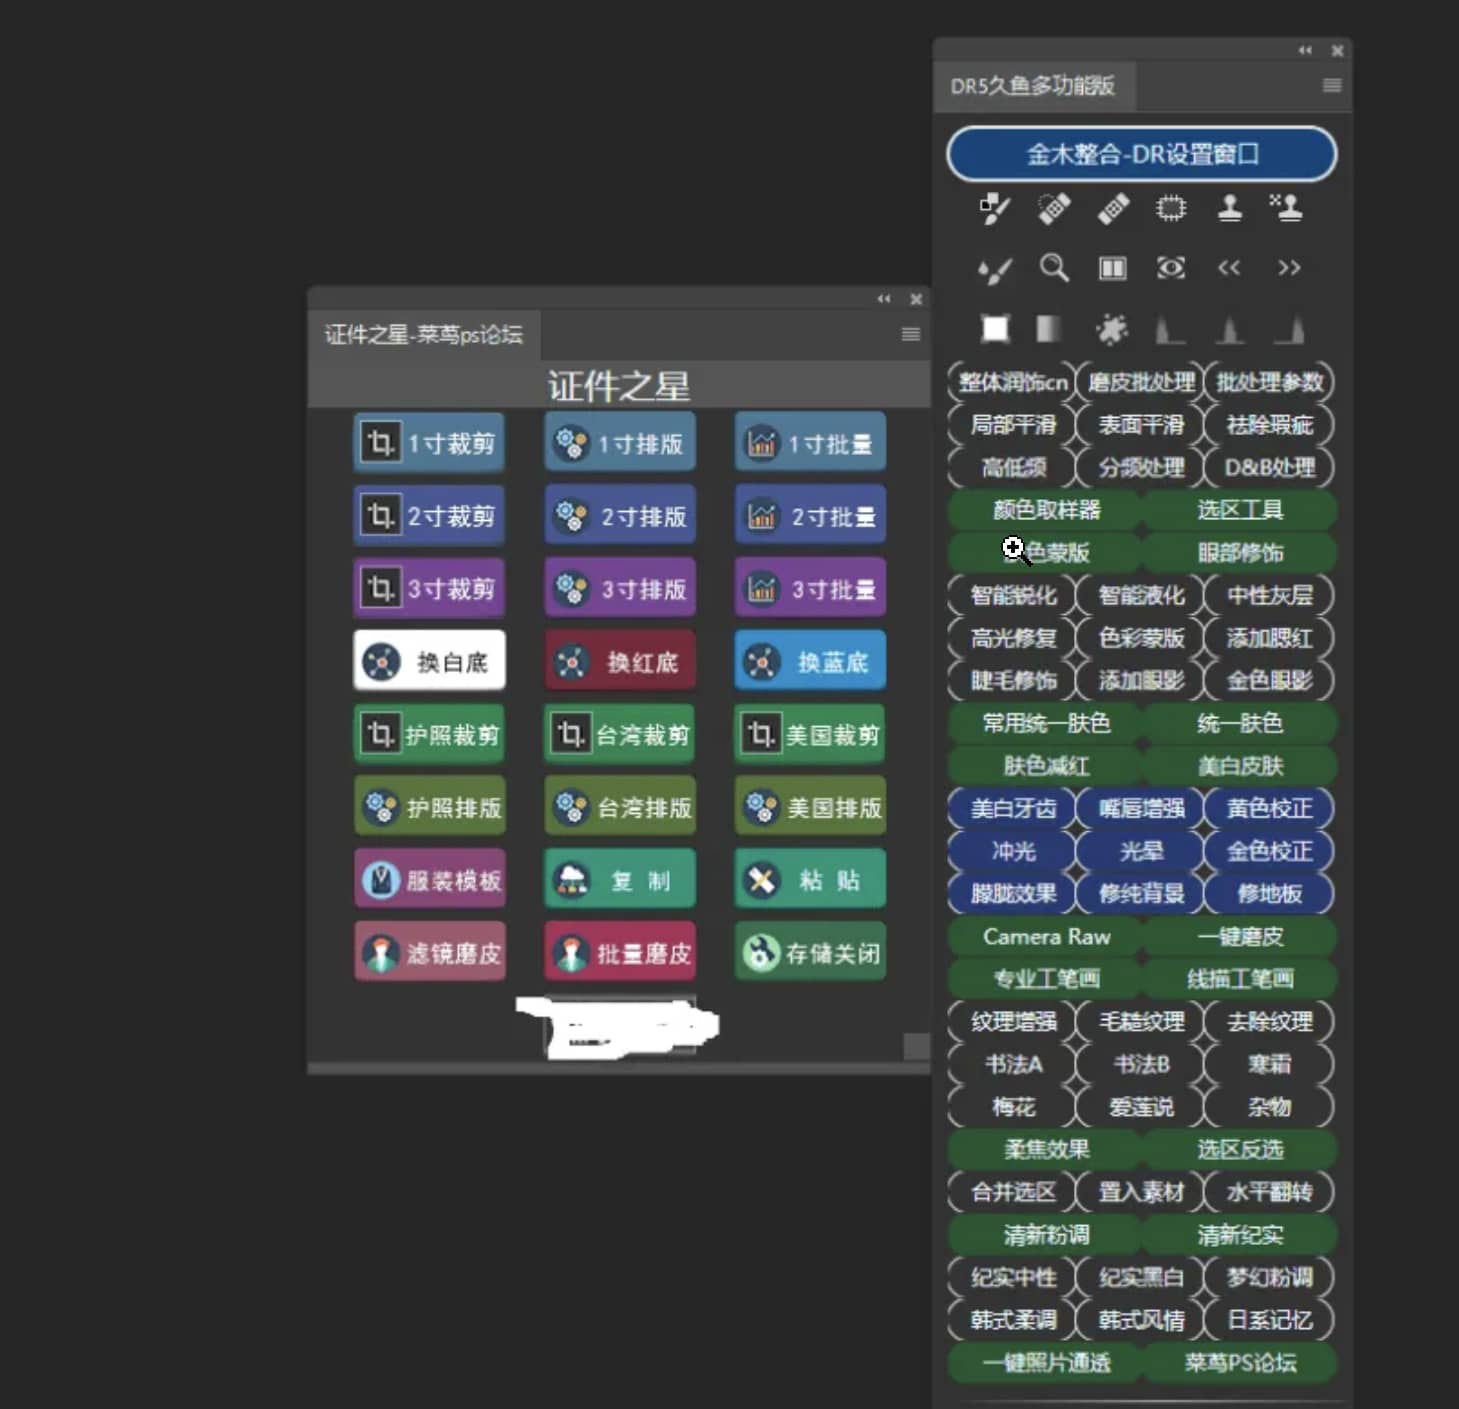Click the patch selection tool icon
This screenshot has width=1459, height=1409.
[x=1171, y=208]
